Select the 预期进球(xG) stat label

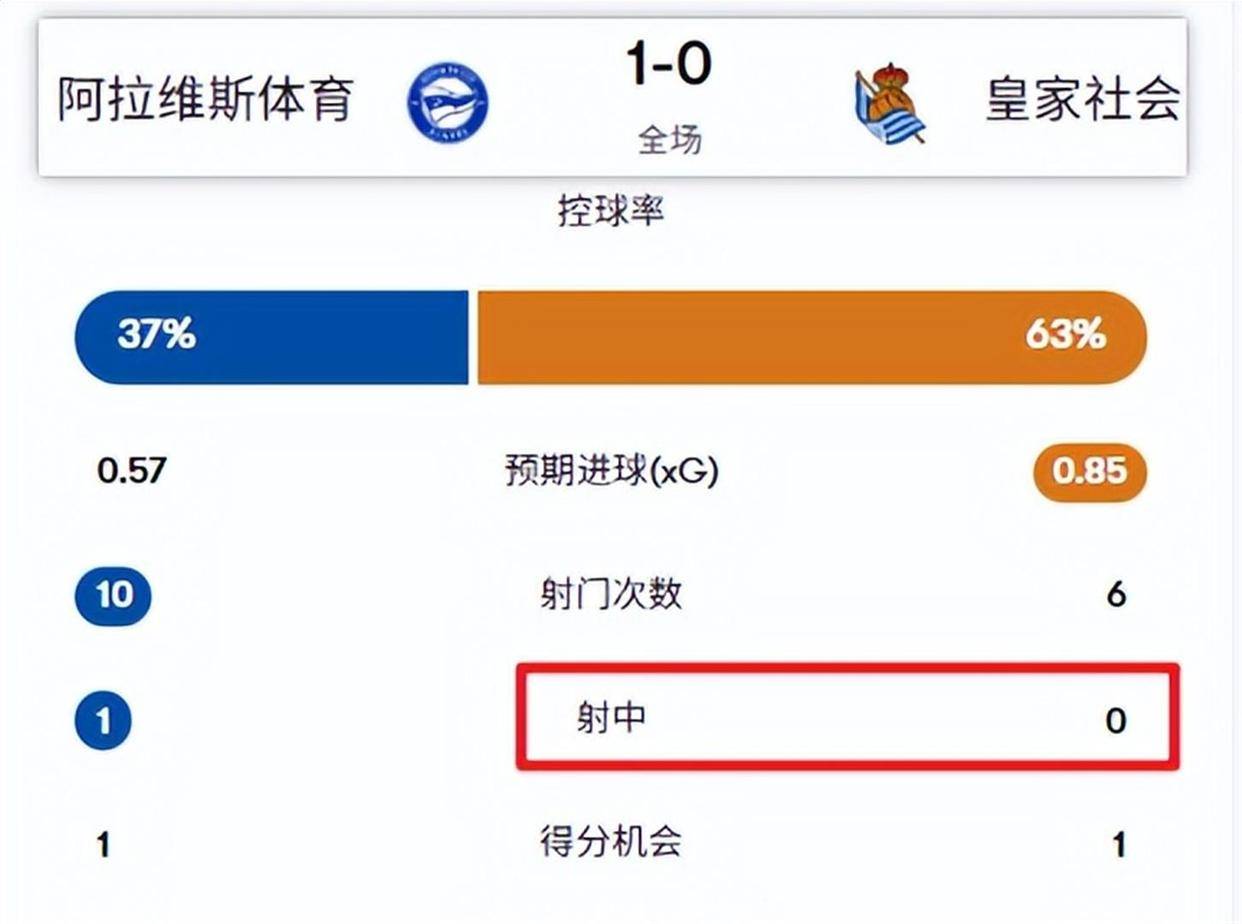tap(612, 472)
